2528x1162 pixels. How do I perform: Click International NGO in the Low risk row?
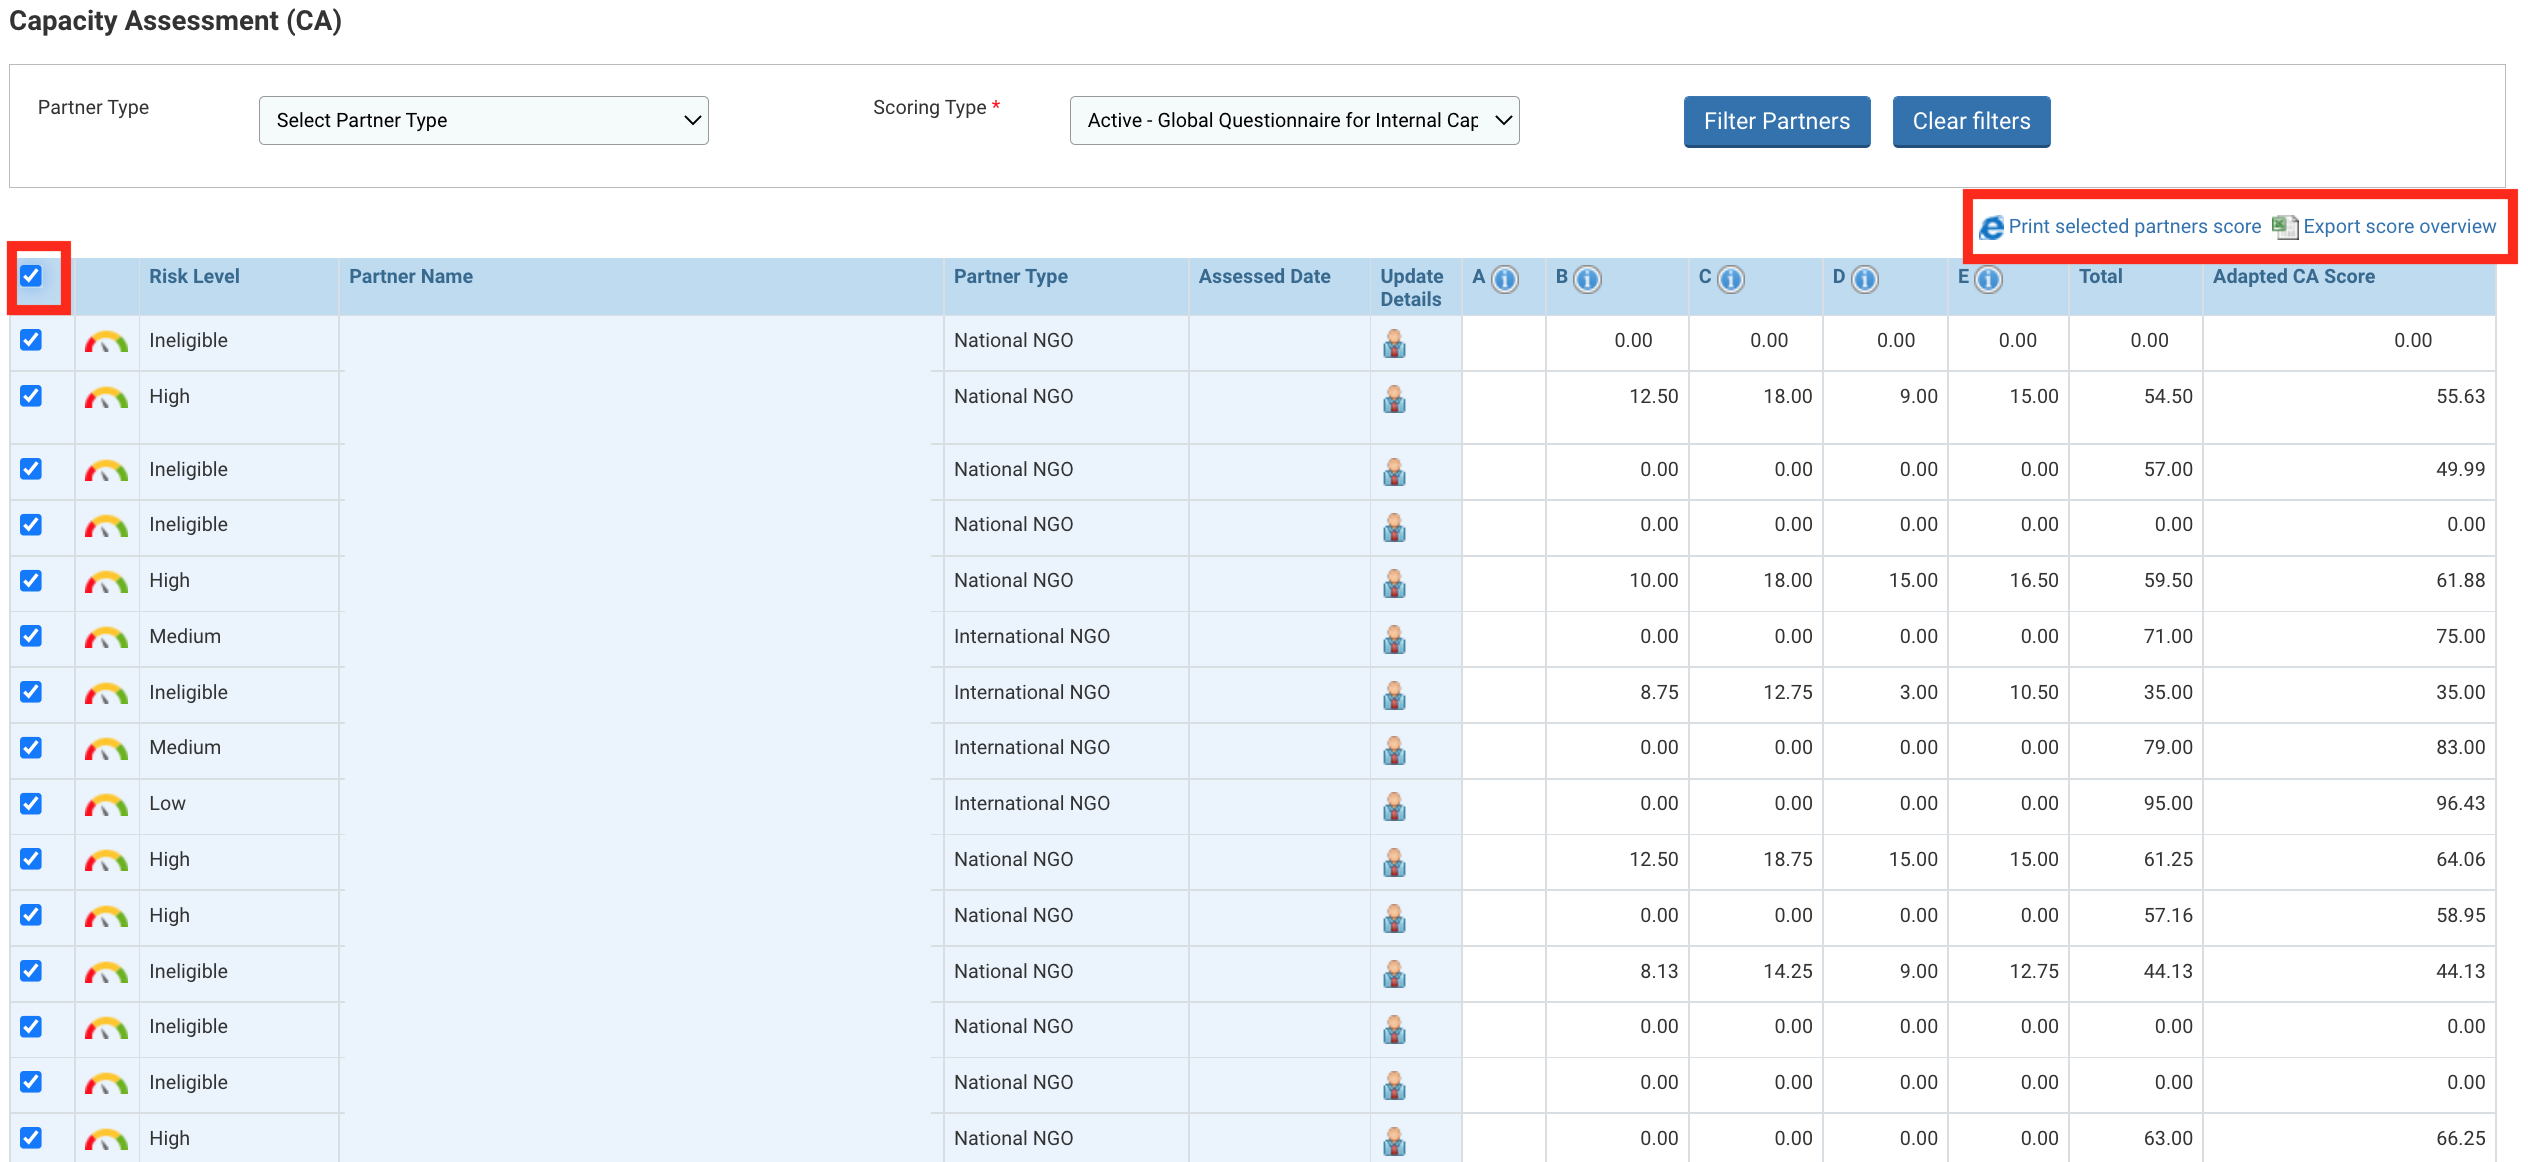pyautogui.click(x=1031, y=804)
